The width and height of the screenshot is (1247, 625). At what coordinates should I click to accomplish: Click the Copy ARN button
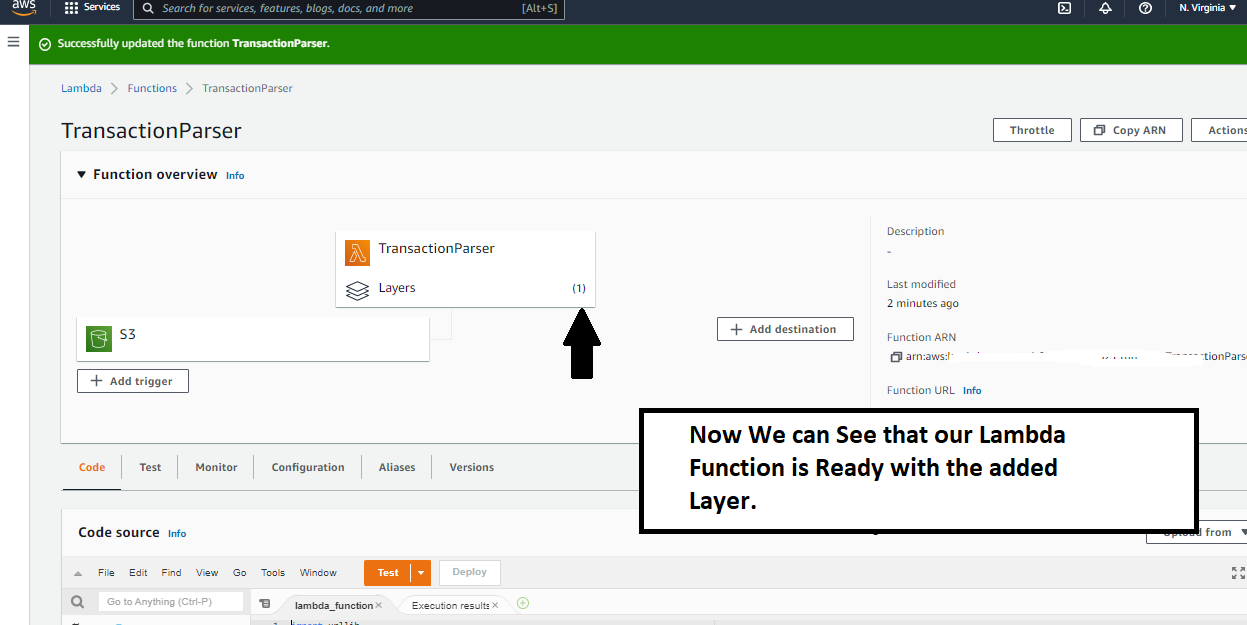(1130, 130)
